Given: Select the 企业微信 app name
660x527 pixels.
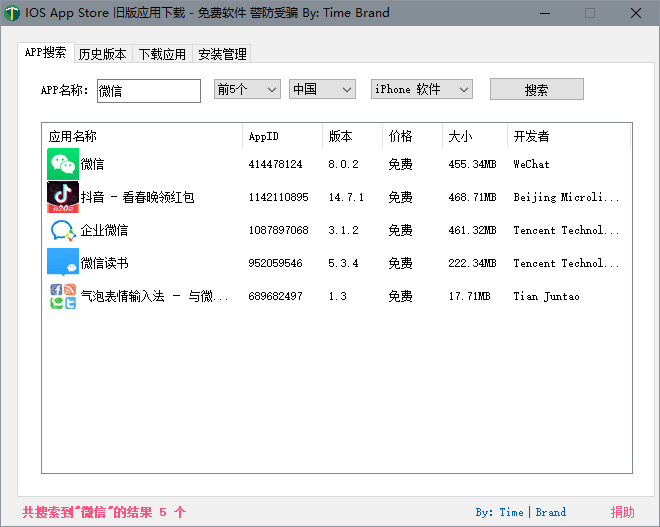Looking at the screenshot, I should click(104, 230).
